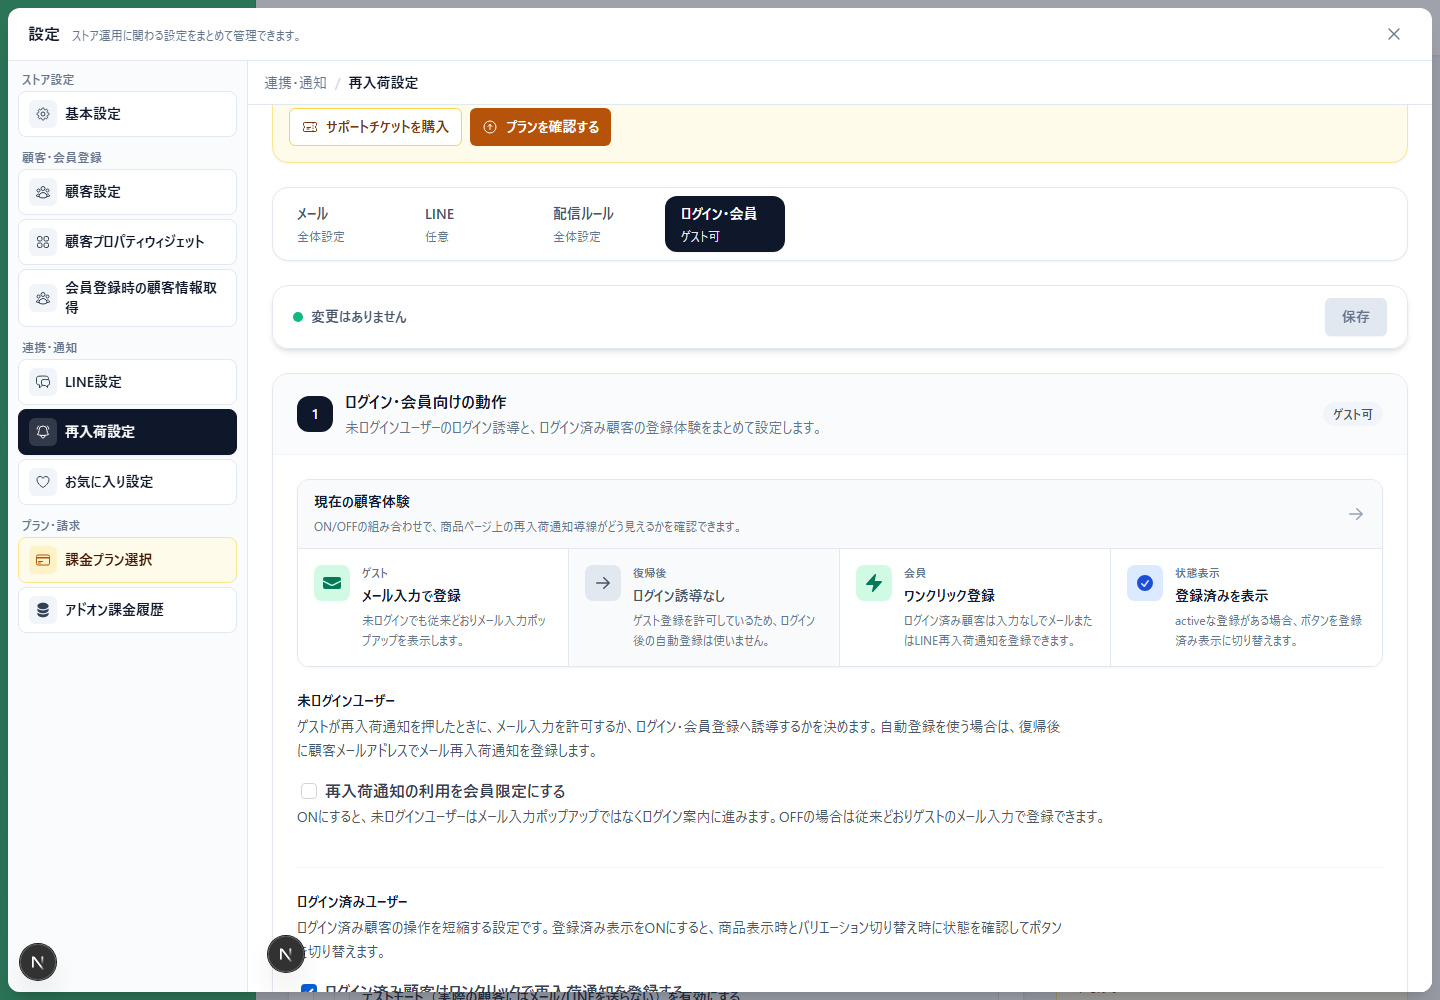Click the プランを確認する button

point(540,127)
